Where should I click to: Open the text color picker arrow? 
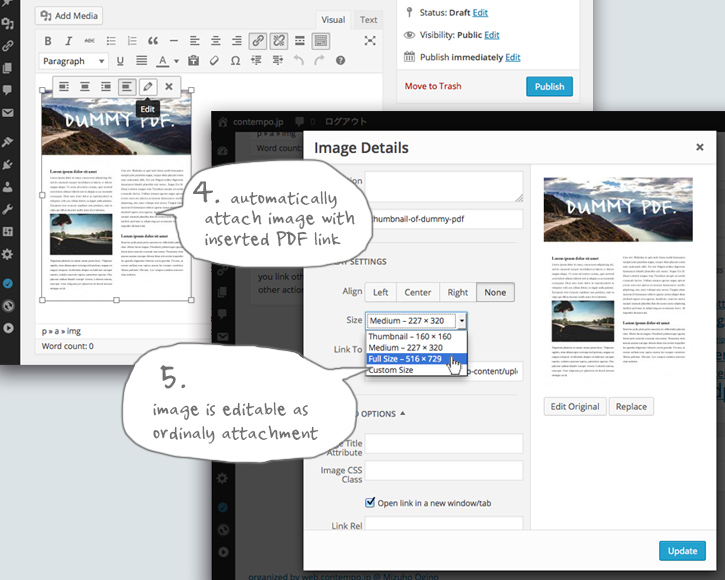click(x=176, y=61)
